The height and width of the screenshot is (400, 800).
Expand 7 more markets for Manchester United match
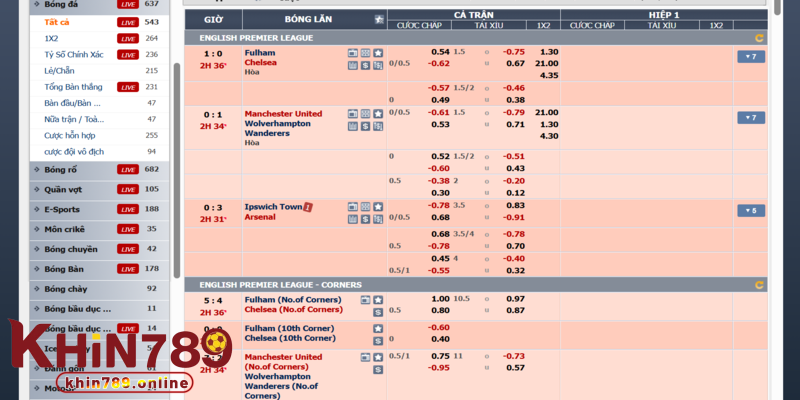click(751, 118)
